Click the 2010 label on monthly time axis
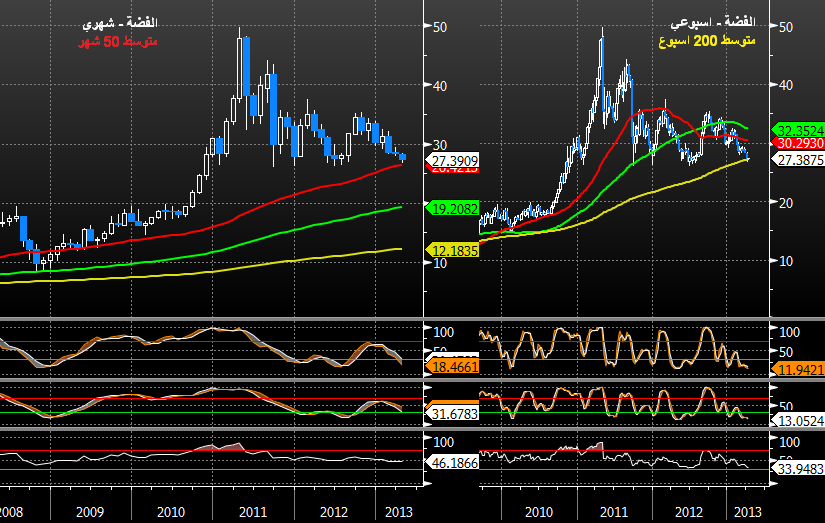Screen dimensions: 825x523 point(171,512)
